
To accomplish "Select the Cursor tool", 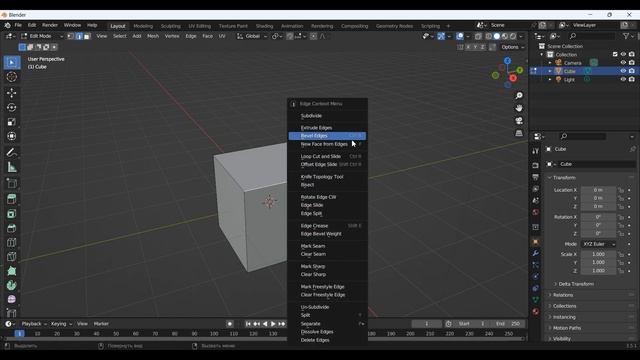I will pos(11,77).
